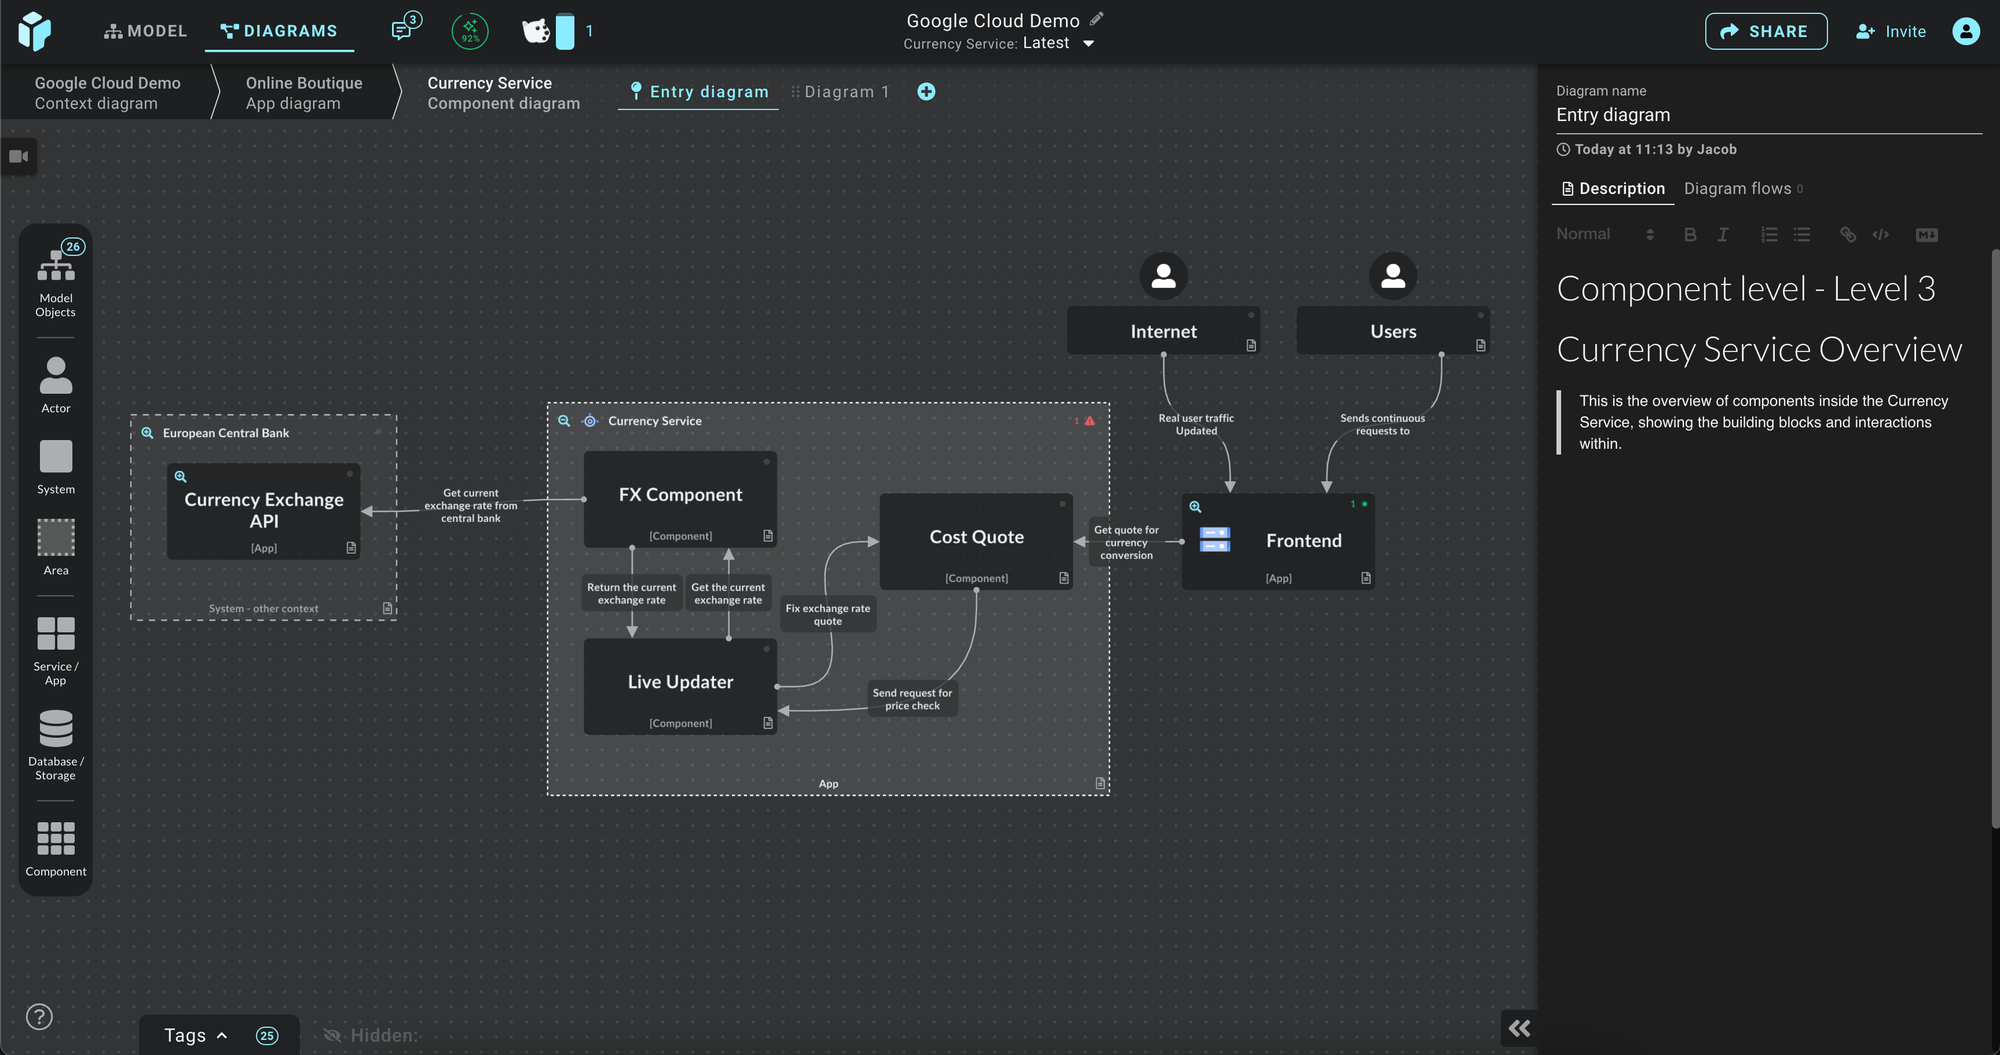Click the Invite button
This screenshot has width=2000, height=1055.
tap(1891, 31)
